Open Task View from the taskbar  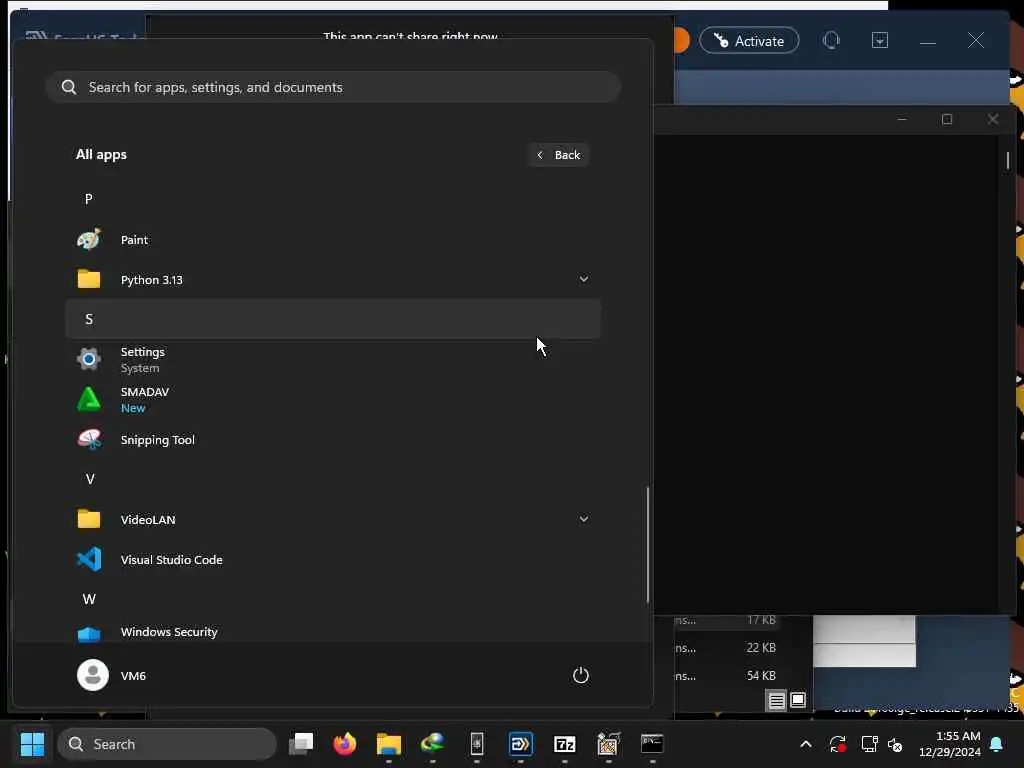[x=301, y=744]
